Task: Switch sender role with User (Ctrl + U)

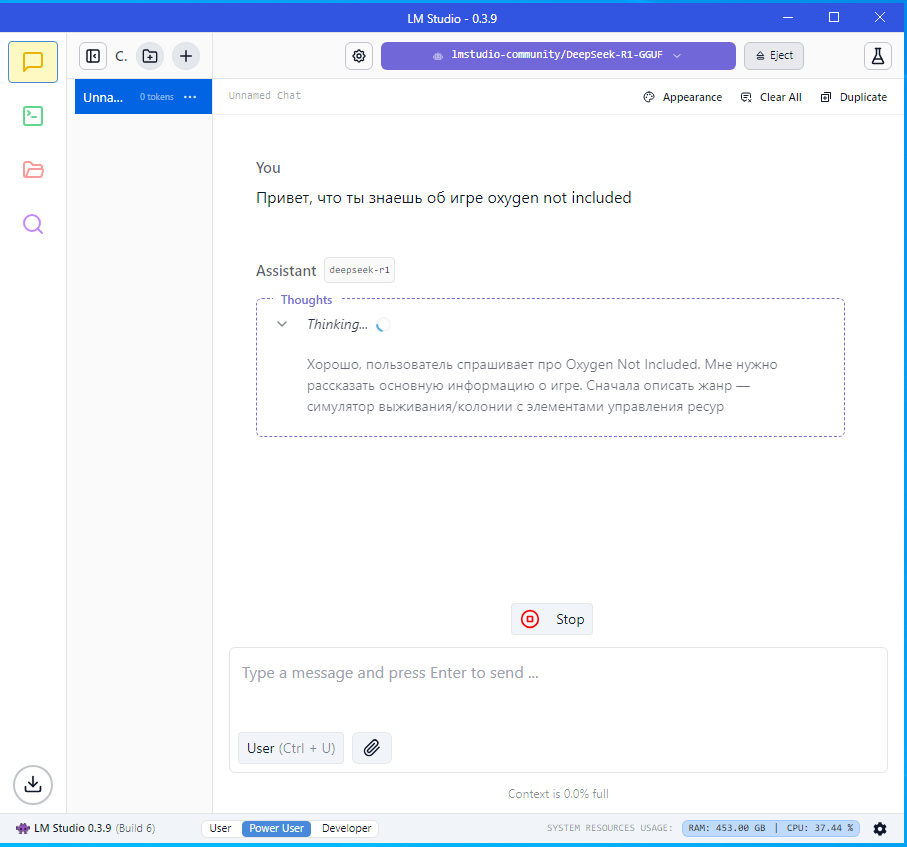Action: click(291, 748)
